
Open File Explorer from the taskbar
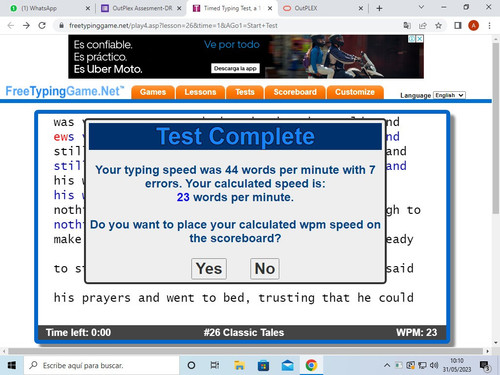point(239,365)
